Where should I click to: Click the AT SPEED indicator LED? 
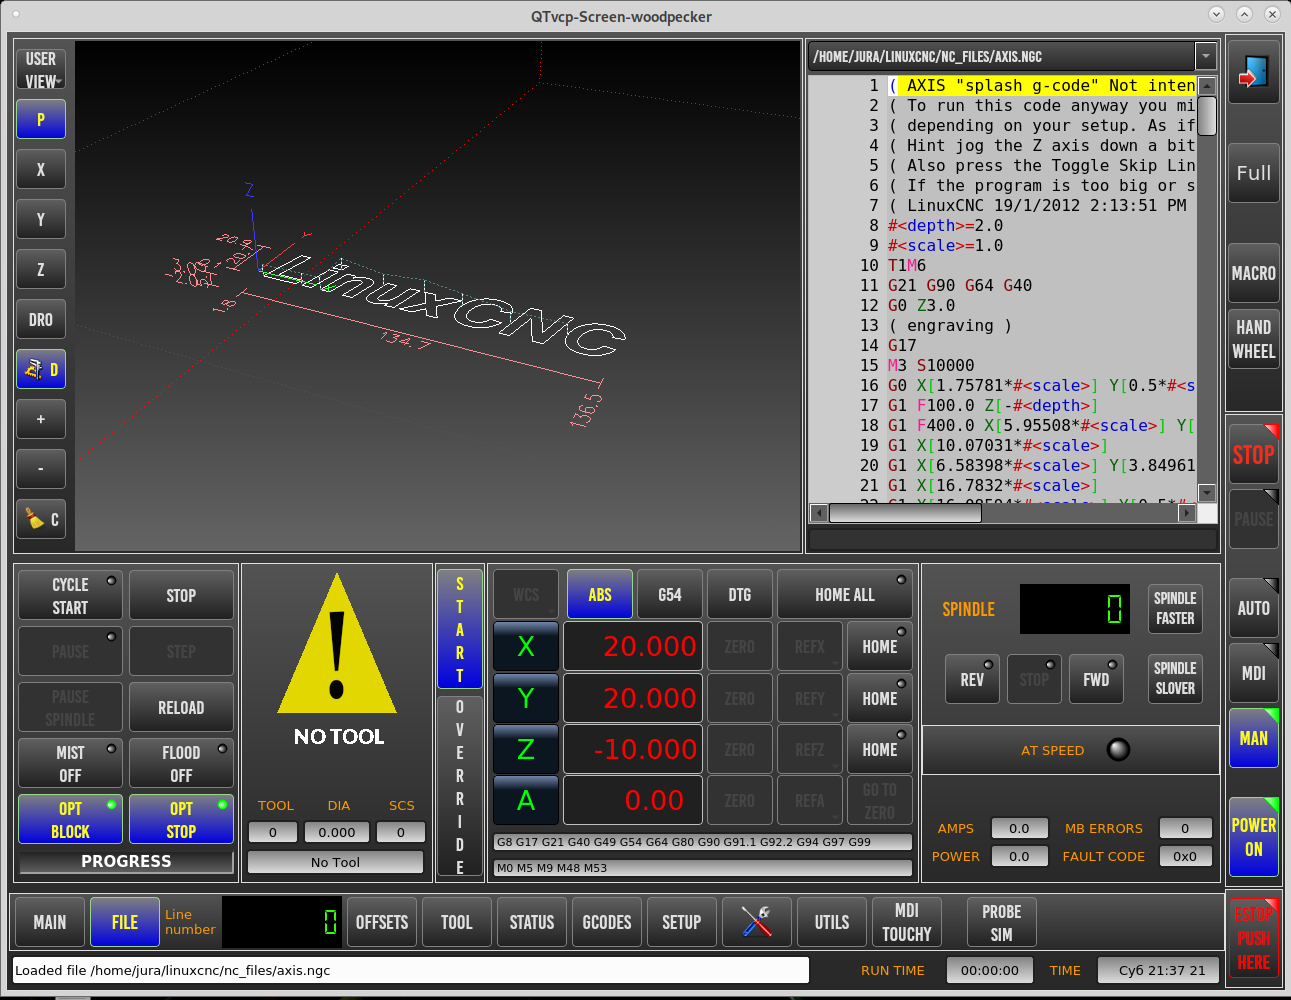pyautogui.click(x=1118, y=750)
